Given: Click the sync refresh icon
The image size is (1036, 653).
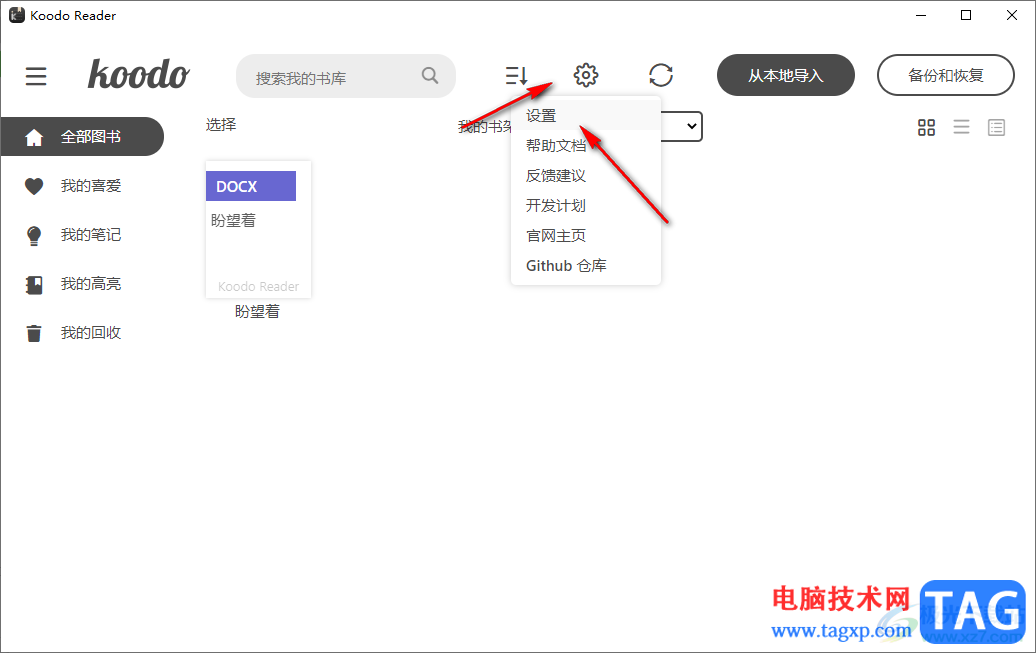Looking at the screenshot, I should click(661, 75).
